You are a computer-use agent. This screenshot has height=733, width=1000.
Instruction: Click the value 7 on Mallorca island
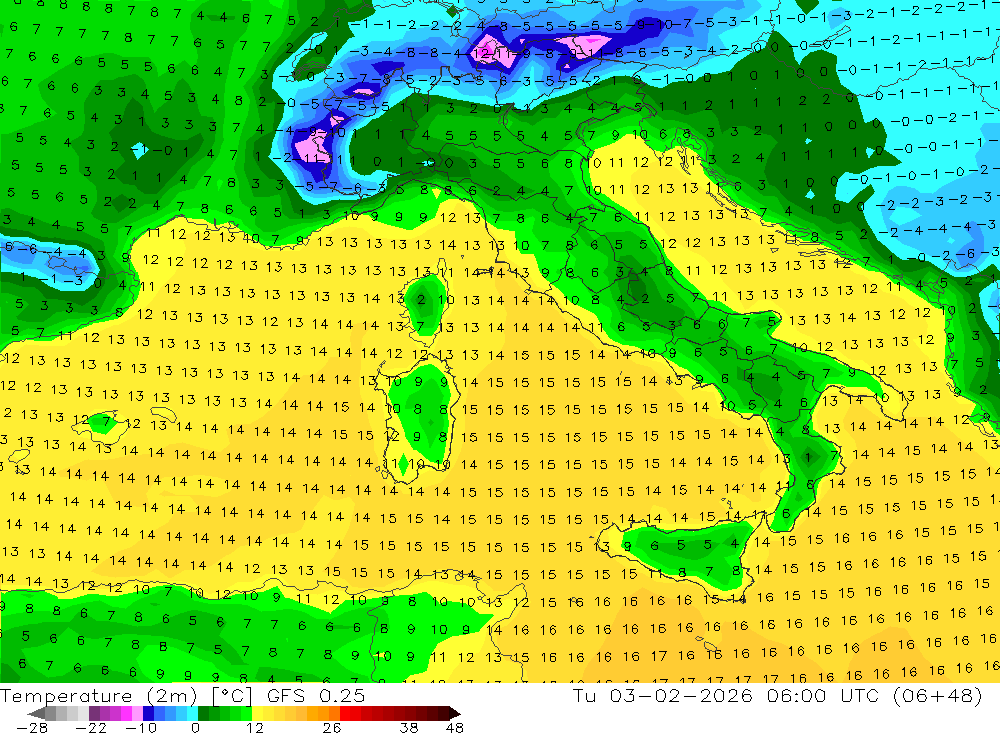pyautogui.click(x=107, y=422)
